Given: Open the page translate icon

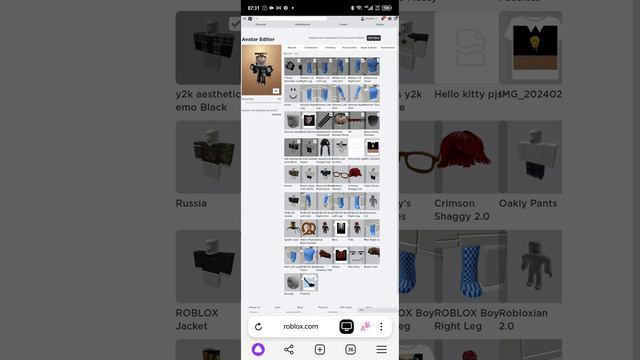Looking at the screenshot, I should (365, 326).
